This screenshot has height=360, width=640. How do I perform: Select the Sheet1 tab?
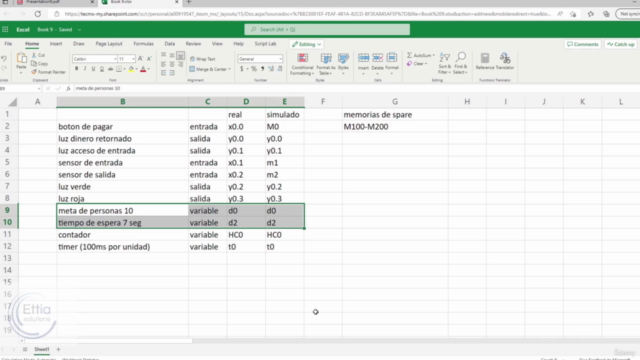pos(42,349)
